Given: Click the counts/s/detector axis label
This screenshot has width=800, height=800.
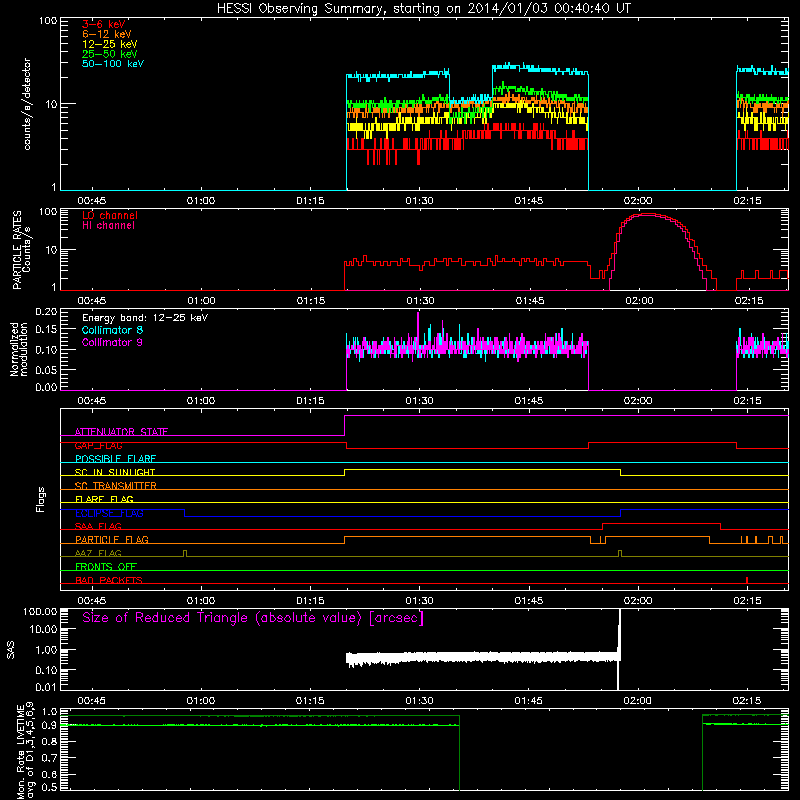Looking at the screenshot, I should point(27,104).
